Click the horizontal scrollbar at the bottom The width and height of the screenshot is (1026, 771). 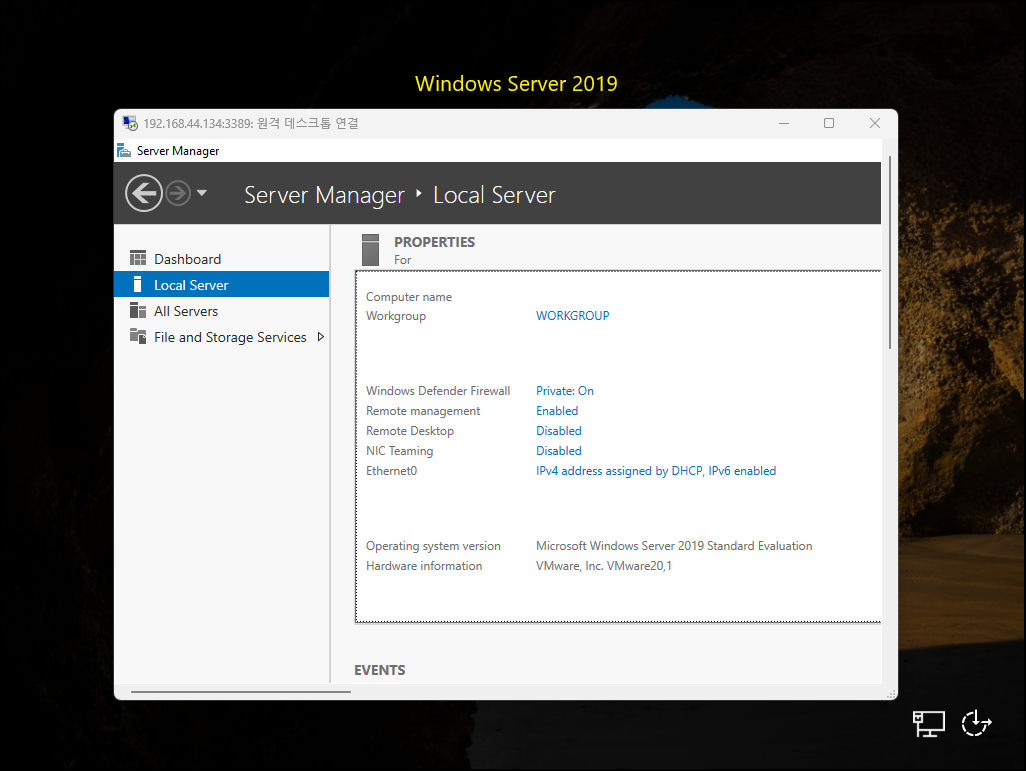click(241, 691)
